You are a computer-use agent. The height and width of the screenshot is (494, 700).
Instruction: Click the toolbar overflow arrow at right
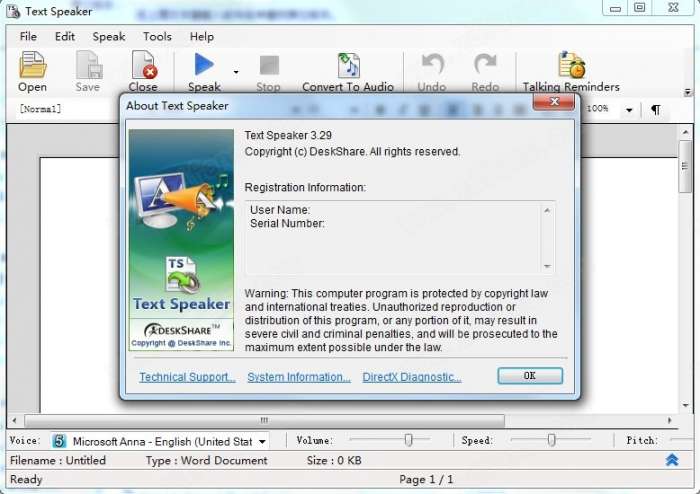(688, 92)
